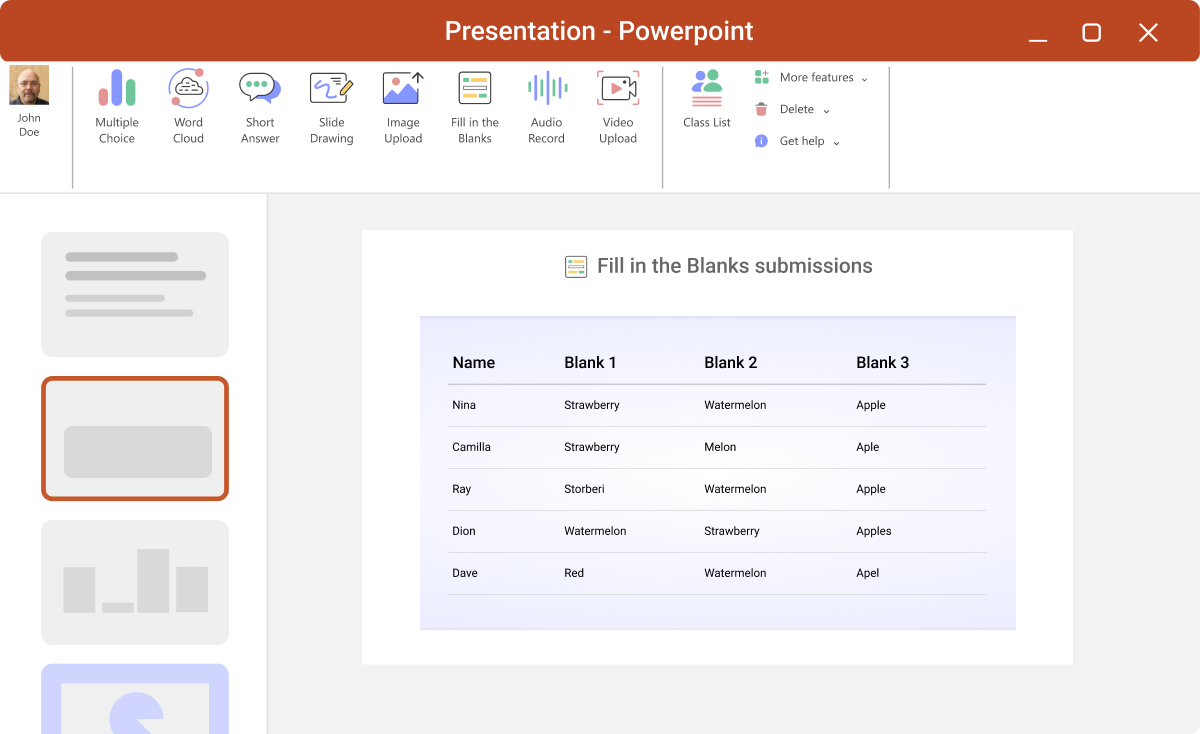Start the Audio Record tool

click(547, 107)
